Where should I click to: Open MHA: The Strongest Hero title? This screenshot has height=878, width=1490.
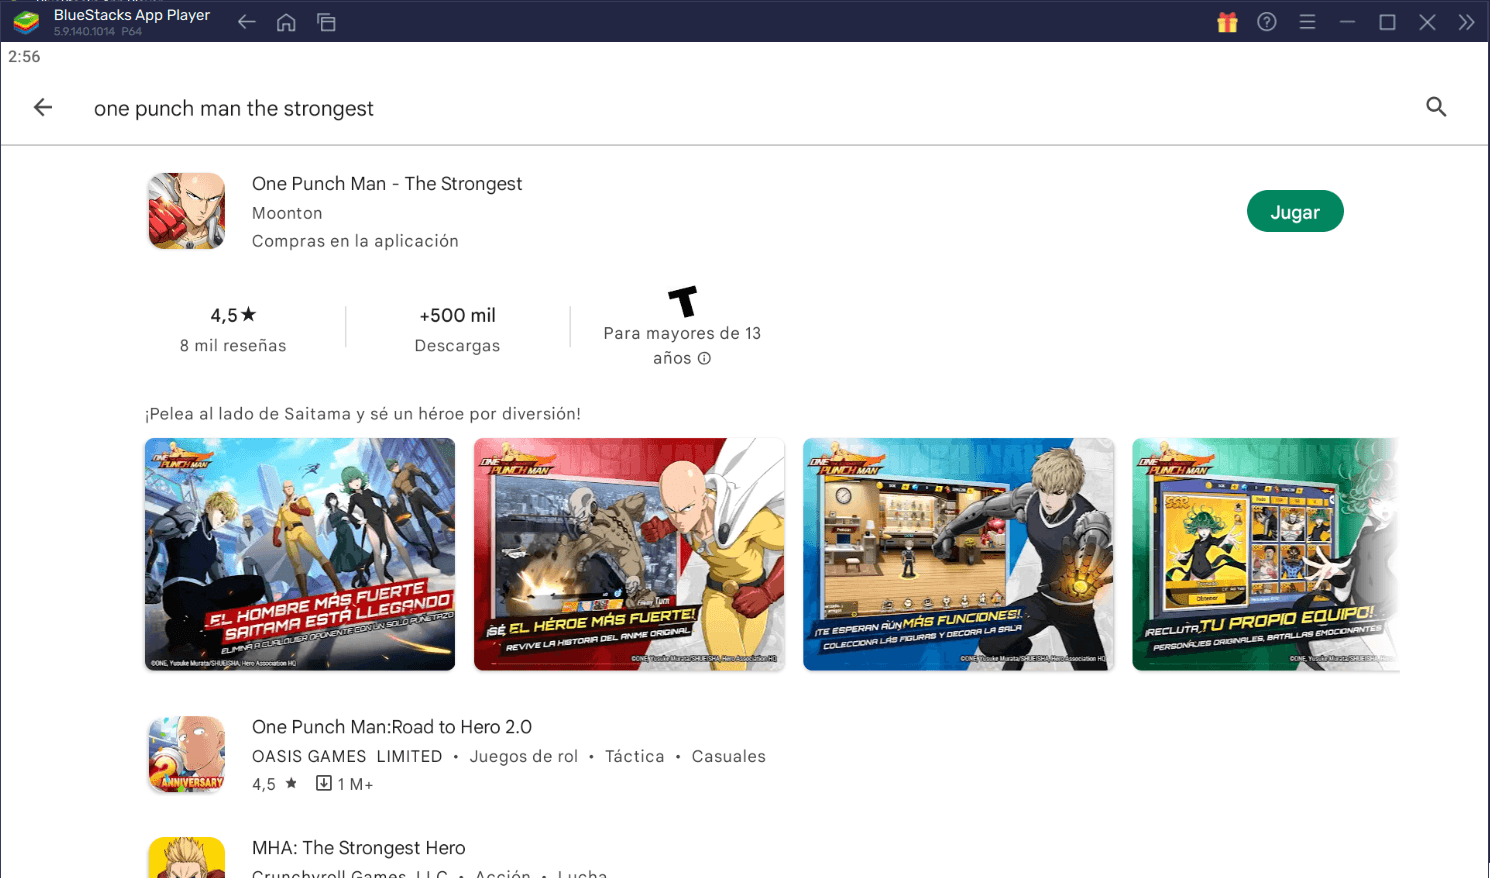359,848
